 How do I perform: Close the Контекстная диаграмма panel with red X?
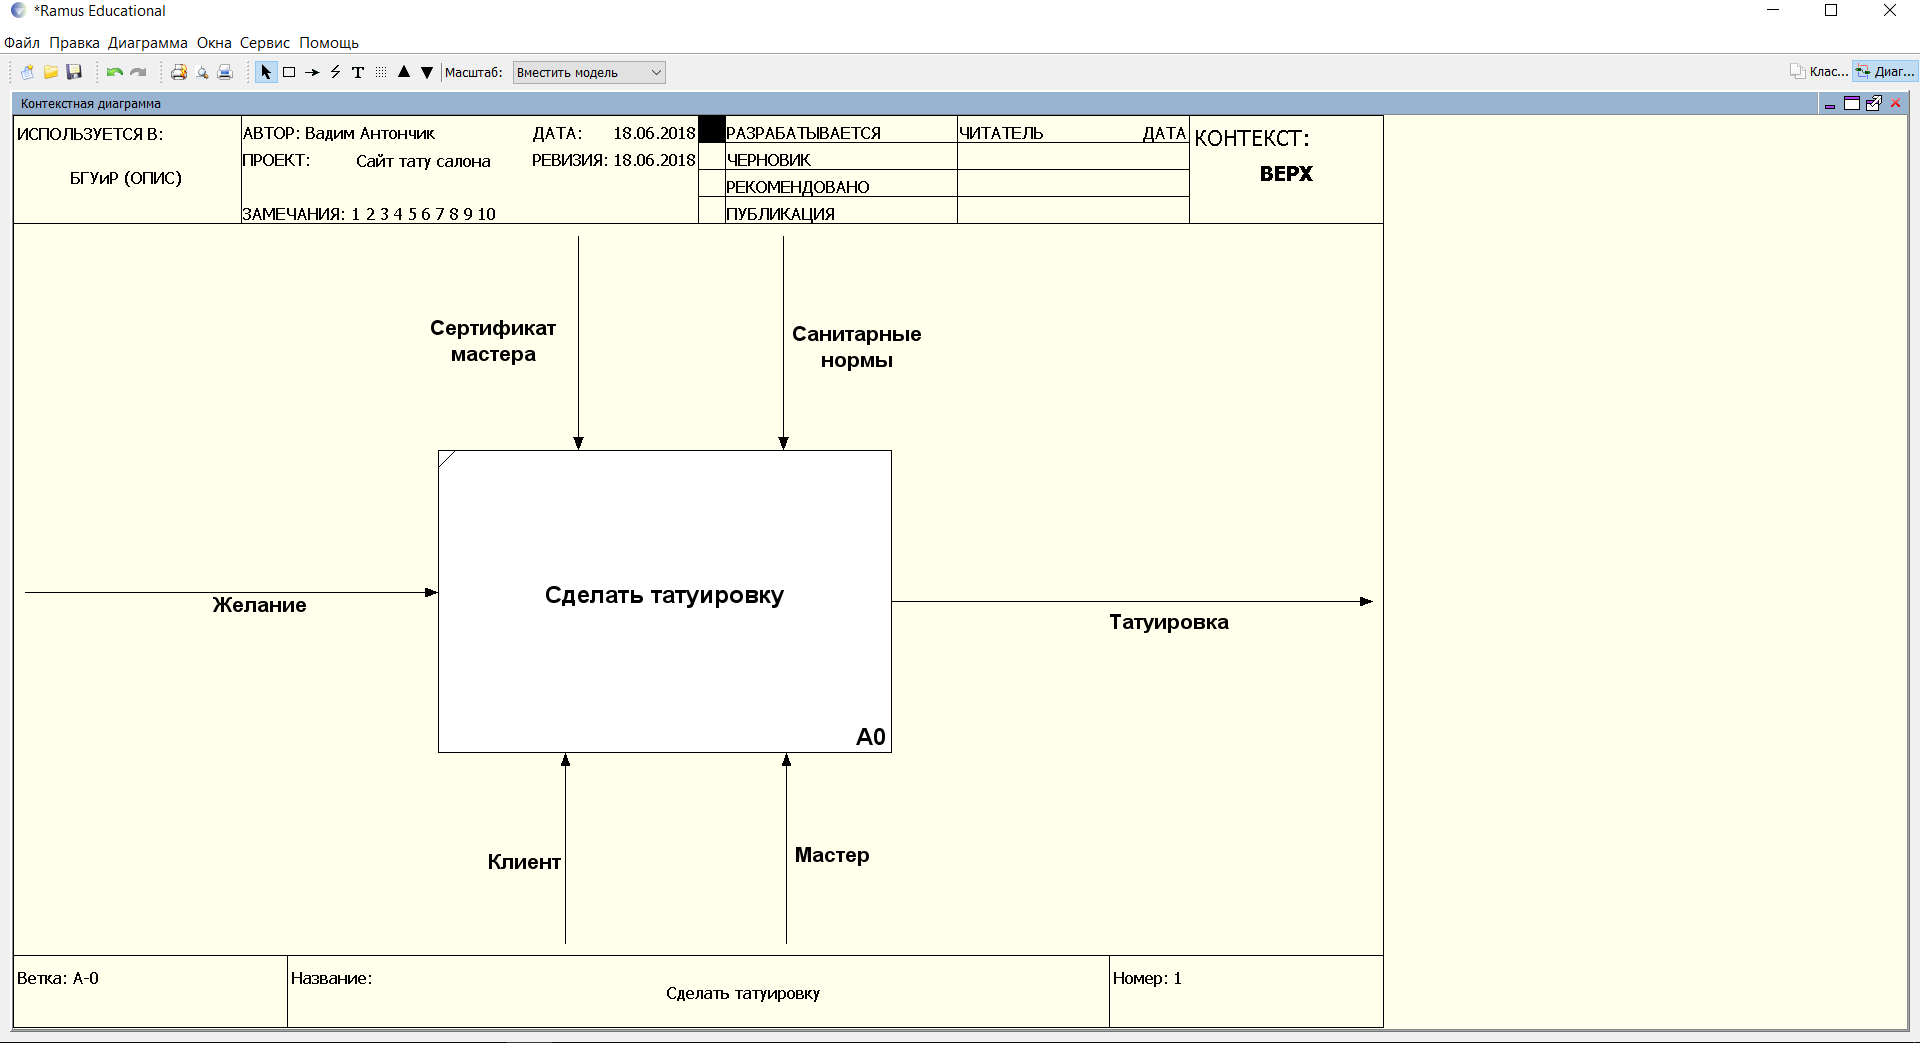coord(1895,103)
